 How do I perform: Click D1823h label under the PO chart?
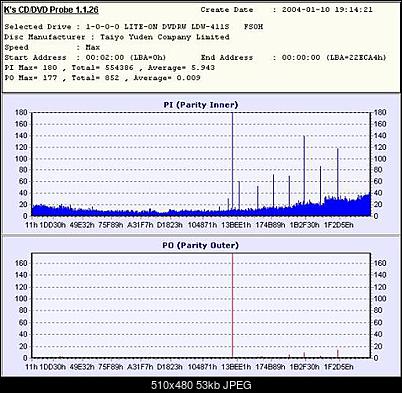170,367
